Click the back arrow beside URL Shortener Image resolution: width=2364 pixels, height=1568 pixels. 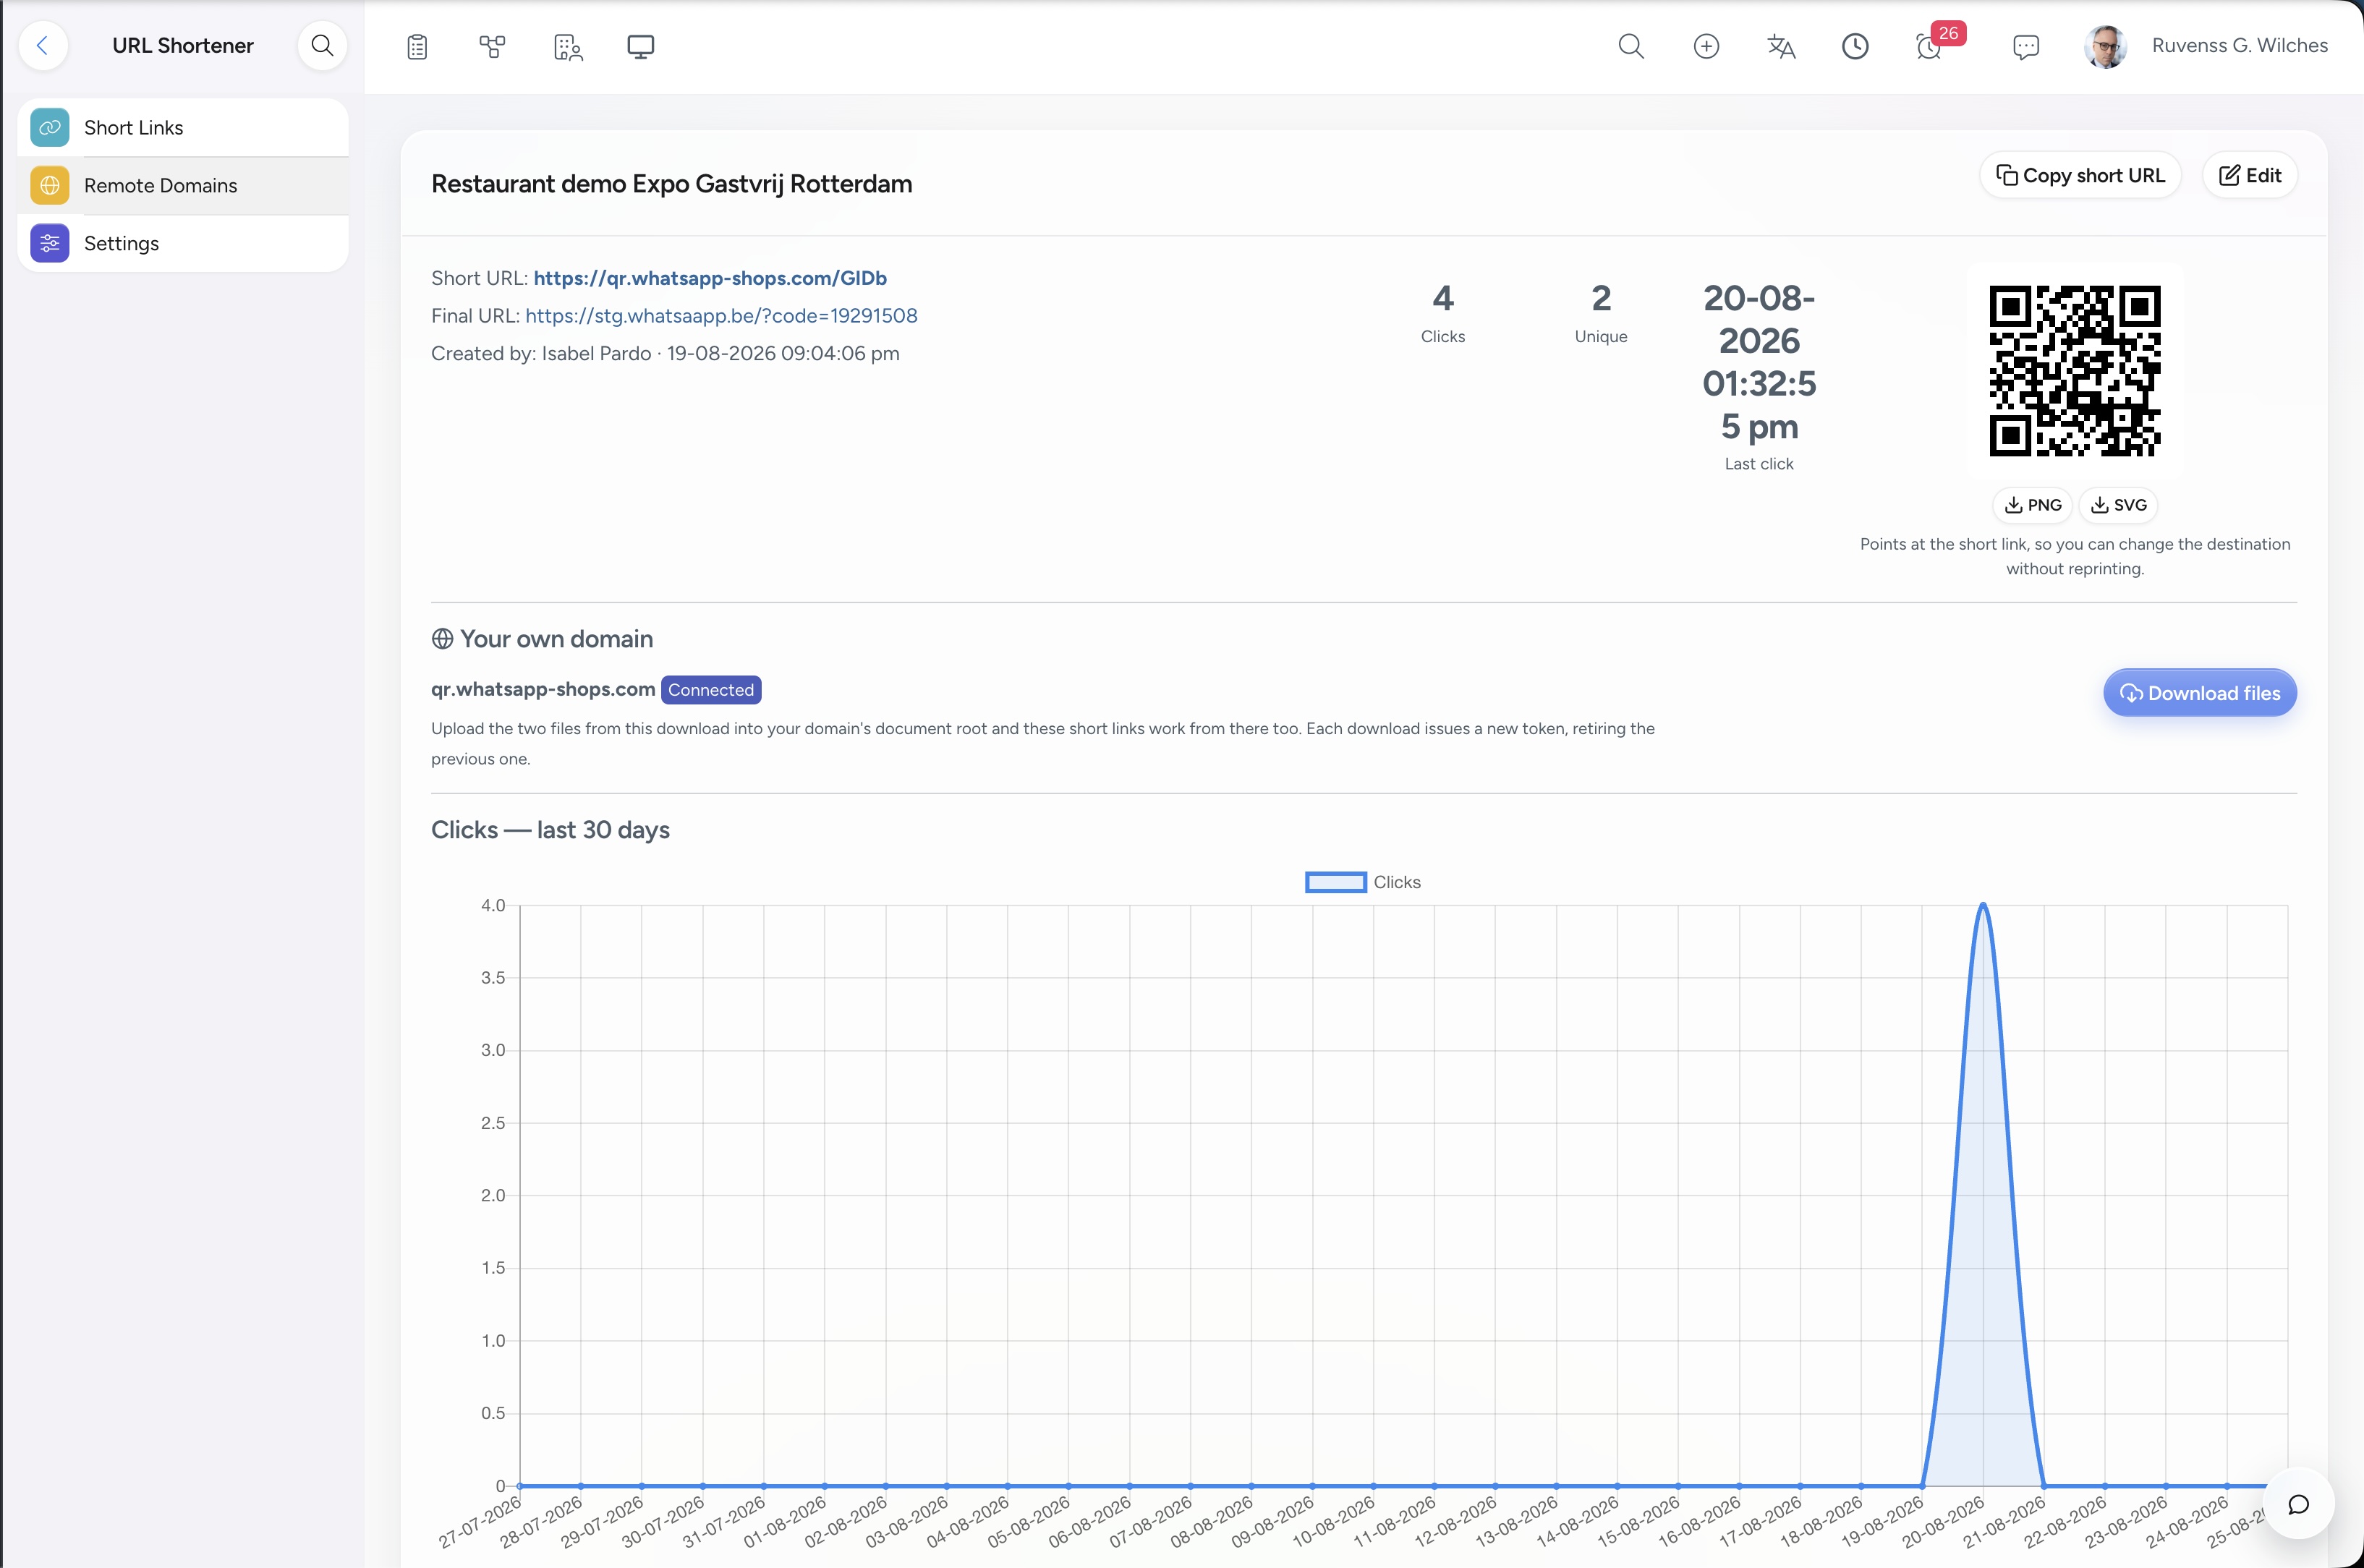(x=43, y=45)
